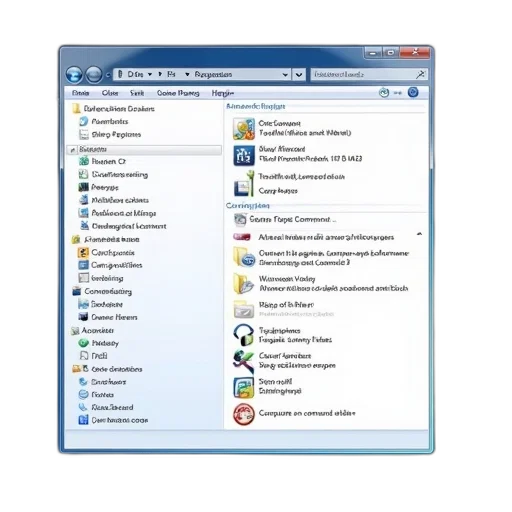Screen dimensions: 512x512
Task: Select the blue square icon at navigation pane bottom
Action: click(x=83, y=420)
